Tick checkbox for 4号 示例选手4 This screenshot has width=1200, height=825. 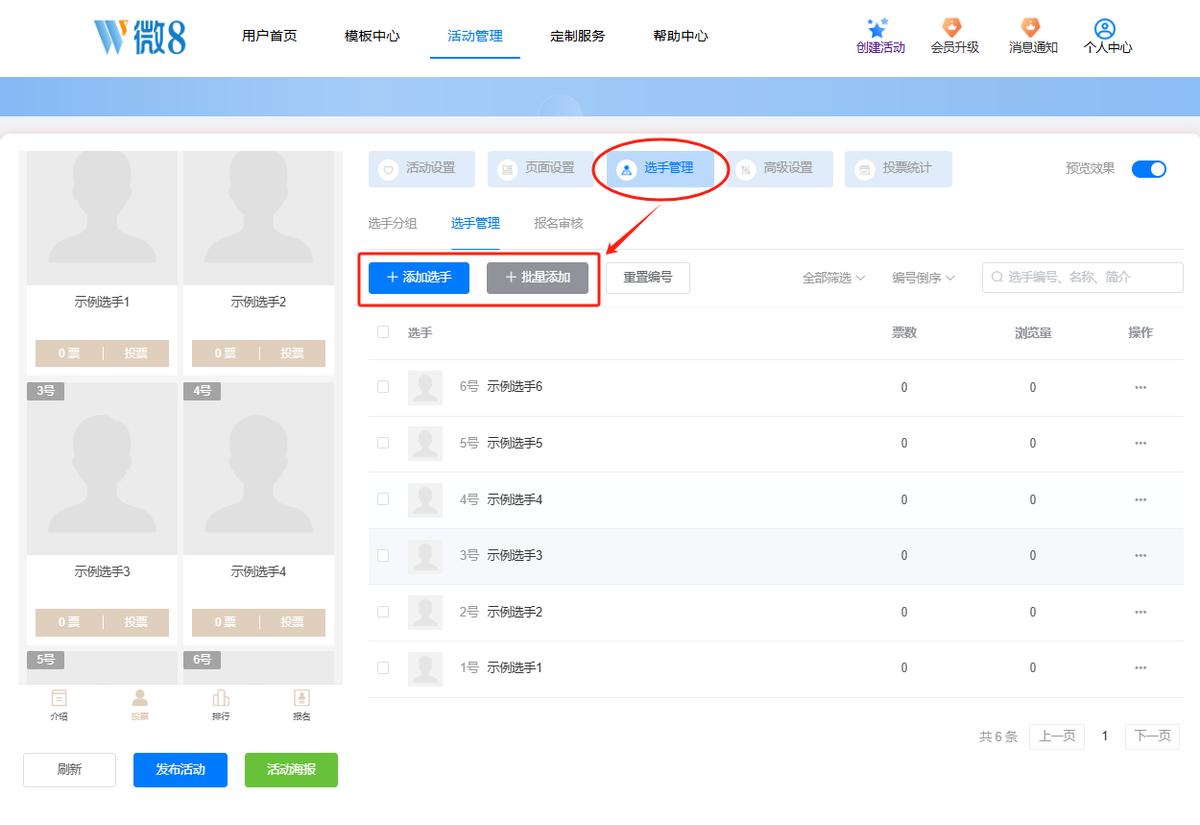(x=383, y=499)
